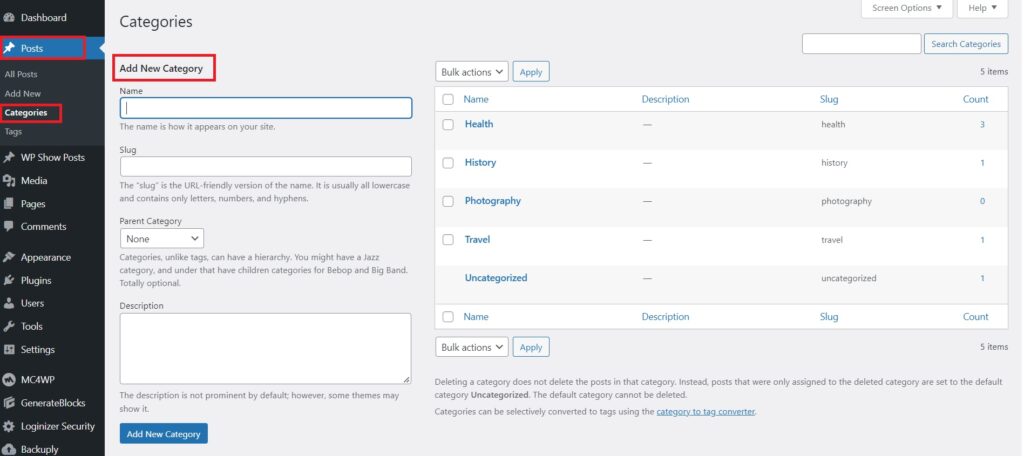This screenshot has height=456, width=1024.
Task: Open the Uncategorized category link
Action: (x=496, y=278)
